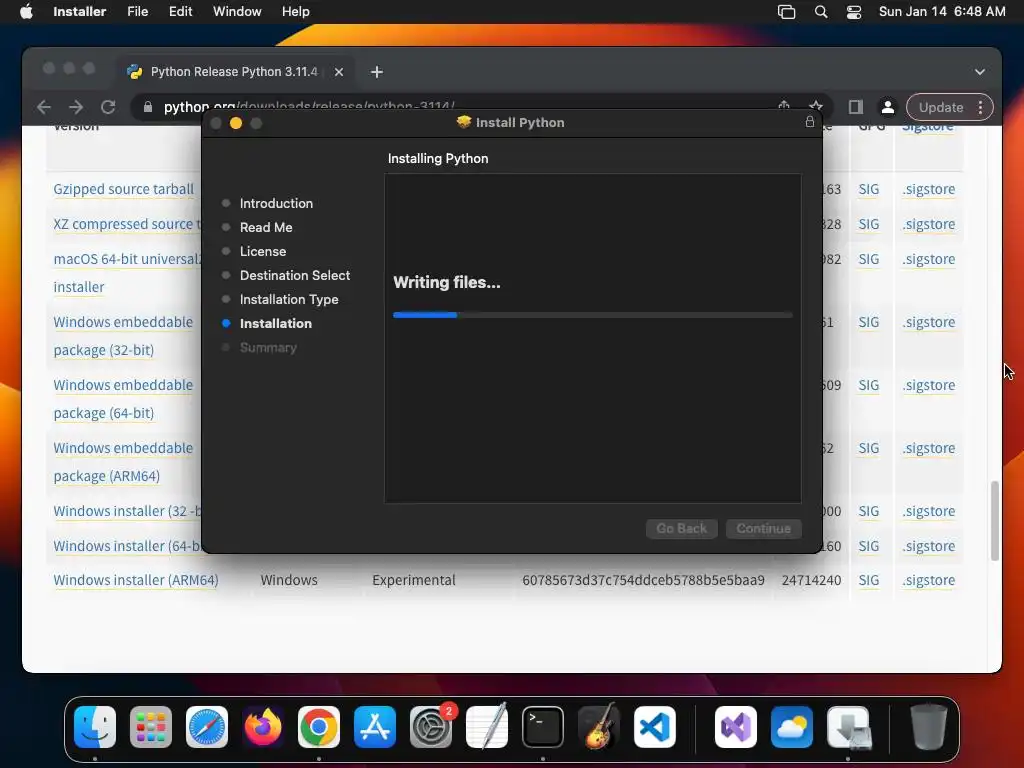
Task: Open Windows installer (ARM64) link
Action: pos(136,580)
